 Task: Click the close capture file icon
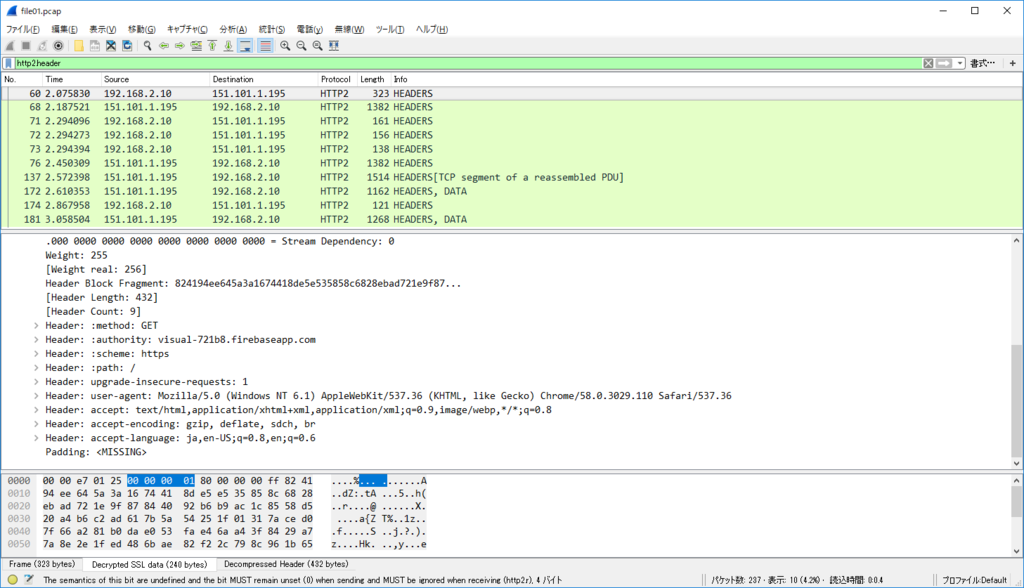(111, 46)
